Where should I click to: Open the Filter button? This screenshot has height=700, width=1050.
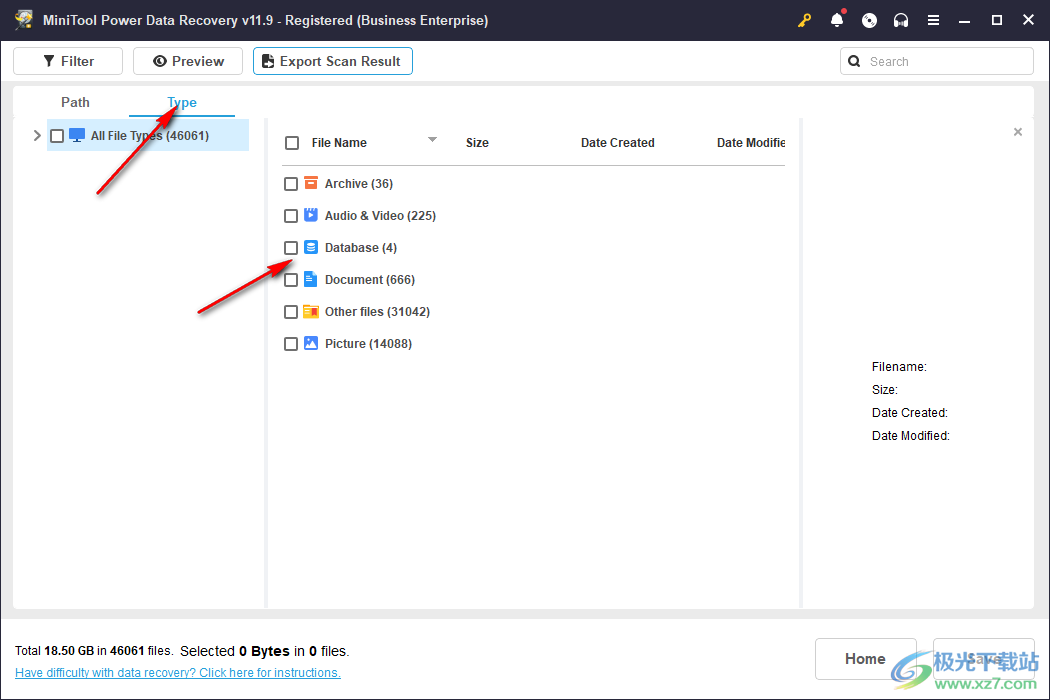tap(68, 61)
